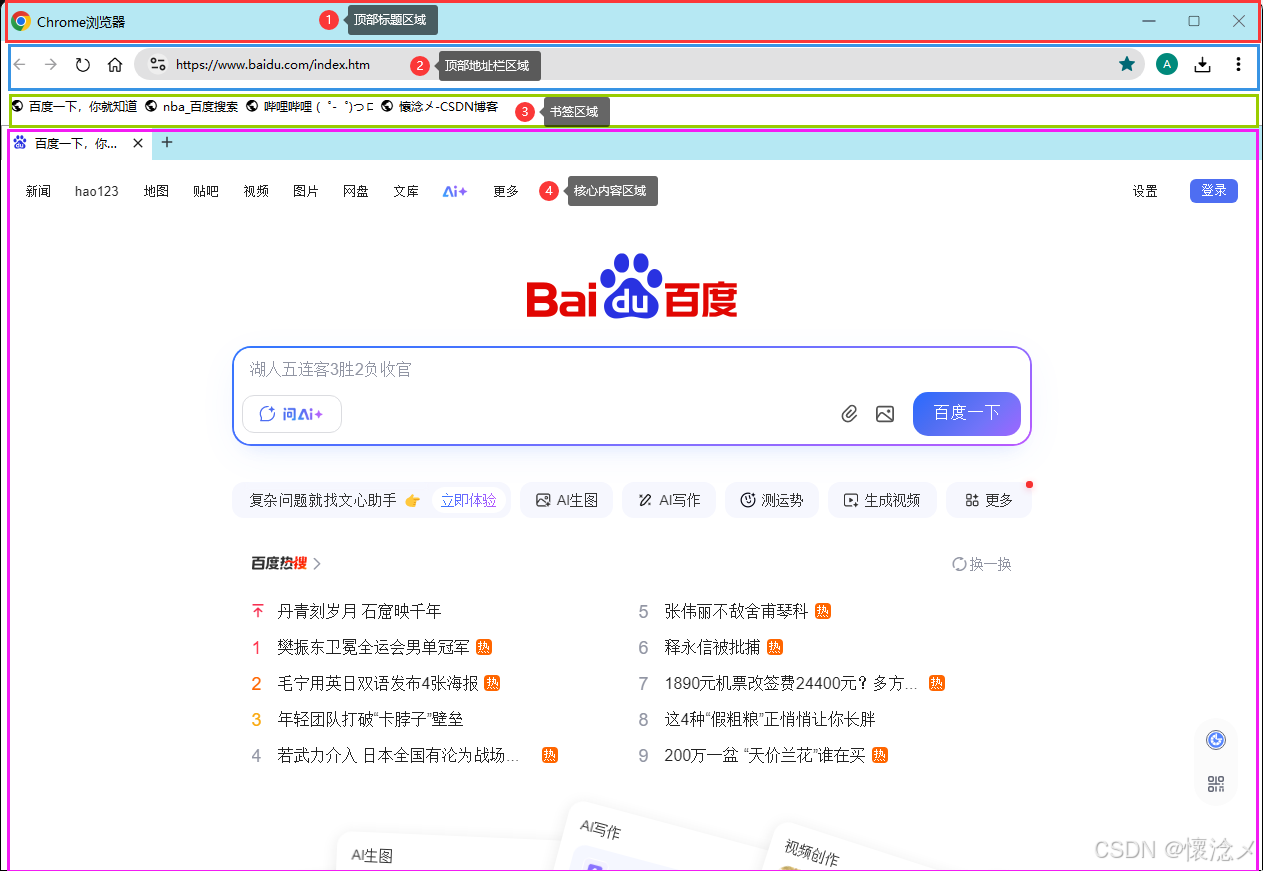Screen dimensions: 1263x871
Task: Click the AI写作 button
Action: point(669,500)
